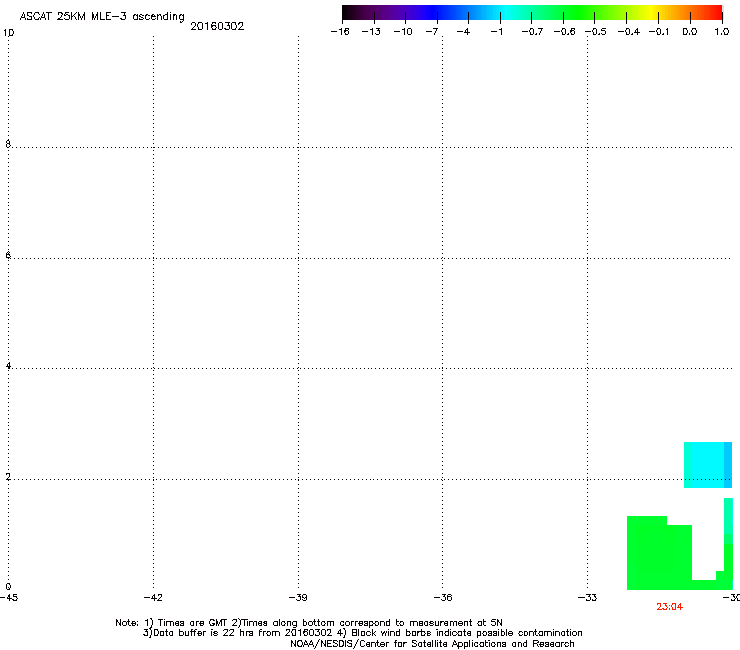Select the latitude axis label 8
740x650 pixels.
(8, 144)
